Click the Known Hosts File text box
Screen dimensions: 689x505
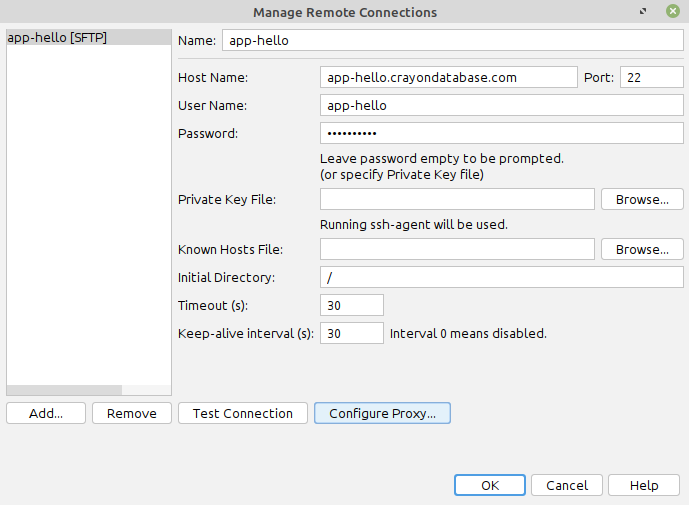[457, 249]
